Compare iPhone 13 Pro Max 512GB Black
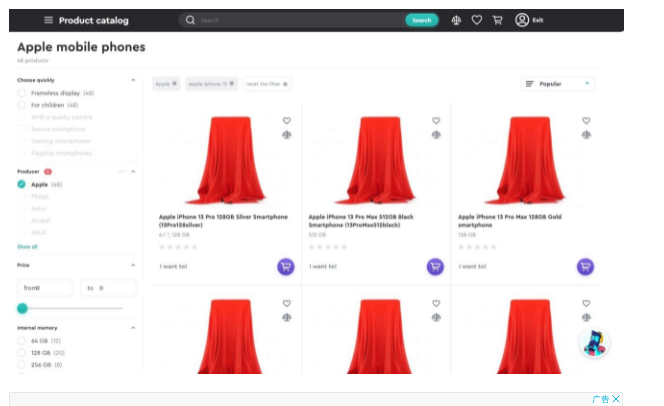Viewport: 664px width, 406px height. [x=436, y=135]
